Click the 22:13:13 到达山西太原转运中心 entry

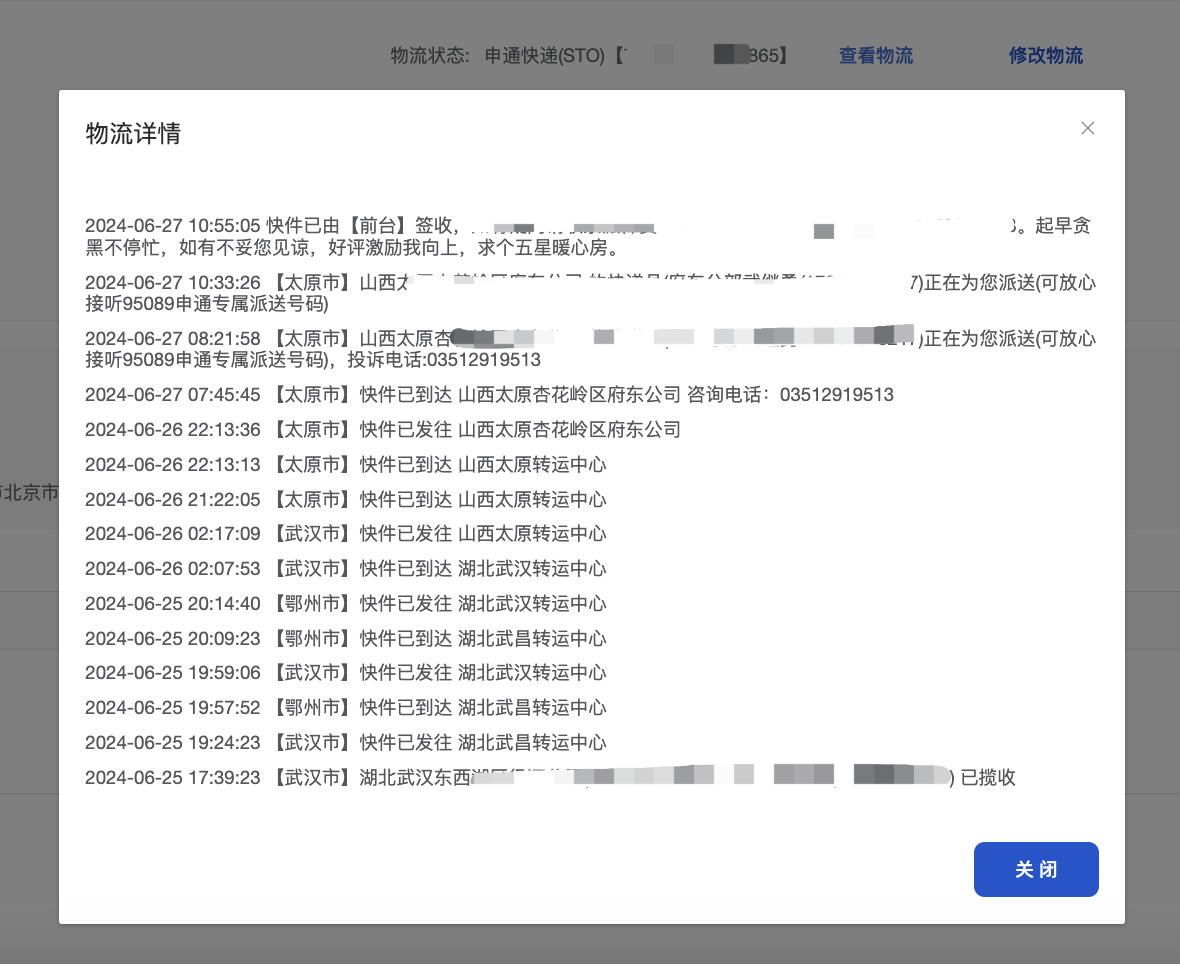point(345,465)
